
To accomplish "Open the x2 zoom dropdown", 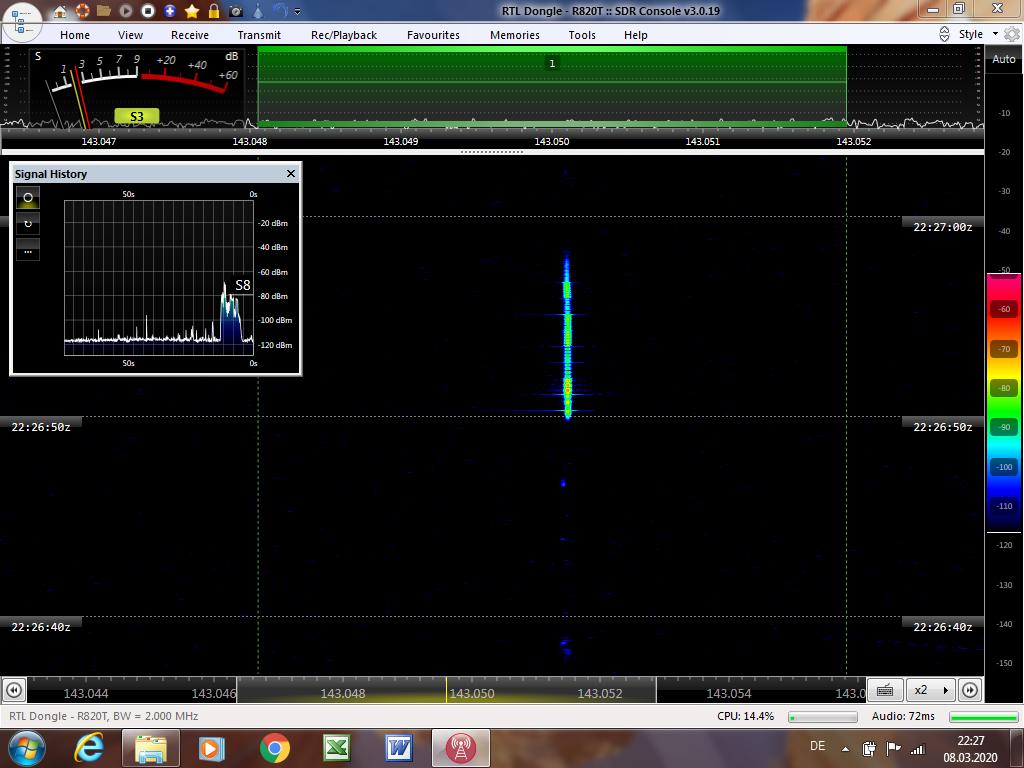I will click(931, 690).
